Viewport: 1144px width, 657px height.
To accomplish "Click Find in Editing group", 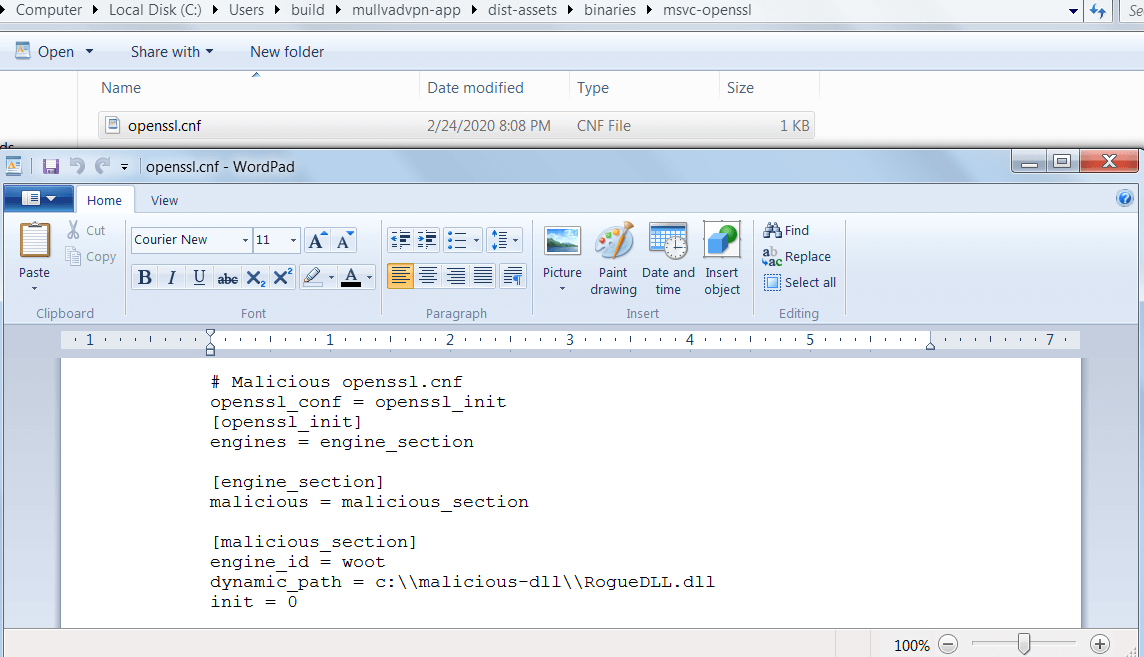I will point(786,230).
